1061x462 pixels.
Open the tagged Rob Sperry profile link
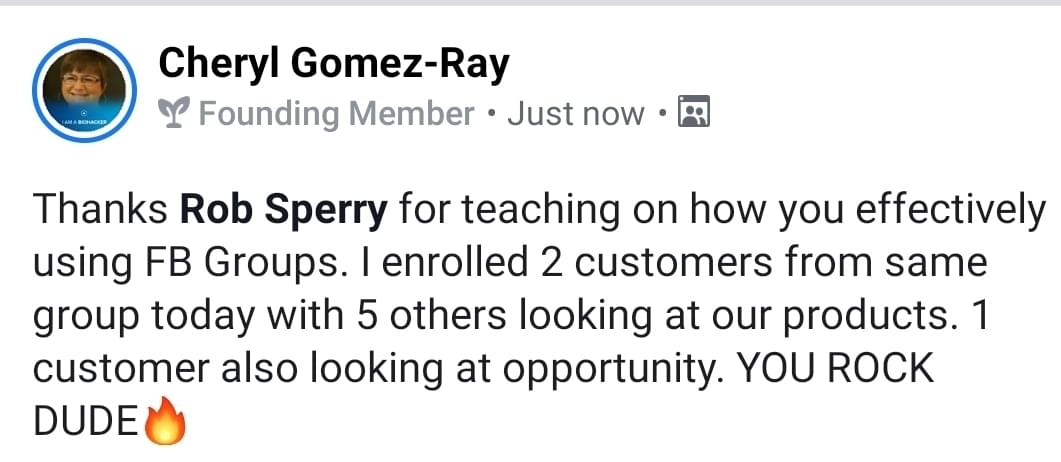coord(283,210)
